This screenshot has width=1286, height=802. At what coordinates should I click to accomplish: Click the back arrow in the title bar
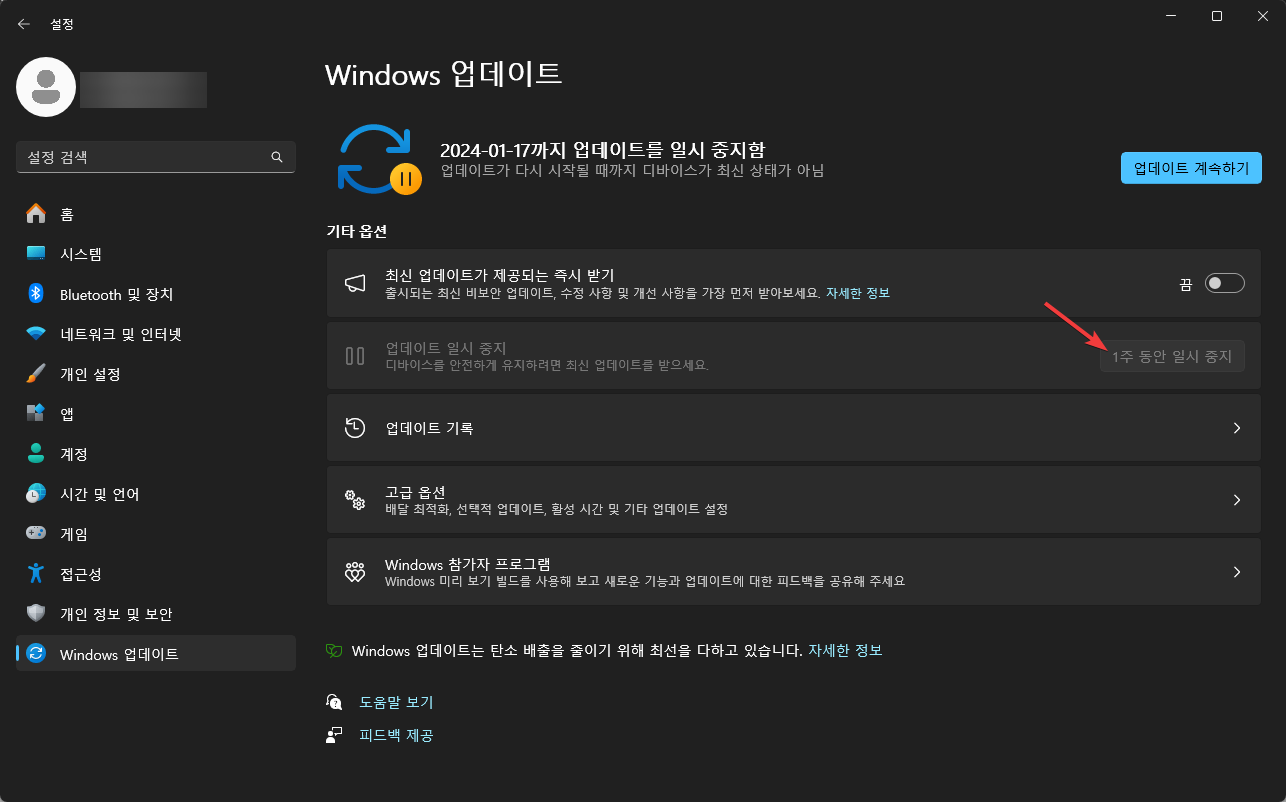coord(24,24)
